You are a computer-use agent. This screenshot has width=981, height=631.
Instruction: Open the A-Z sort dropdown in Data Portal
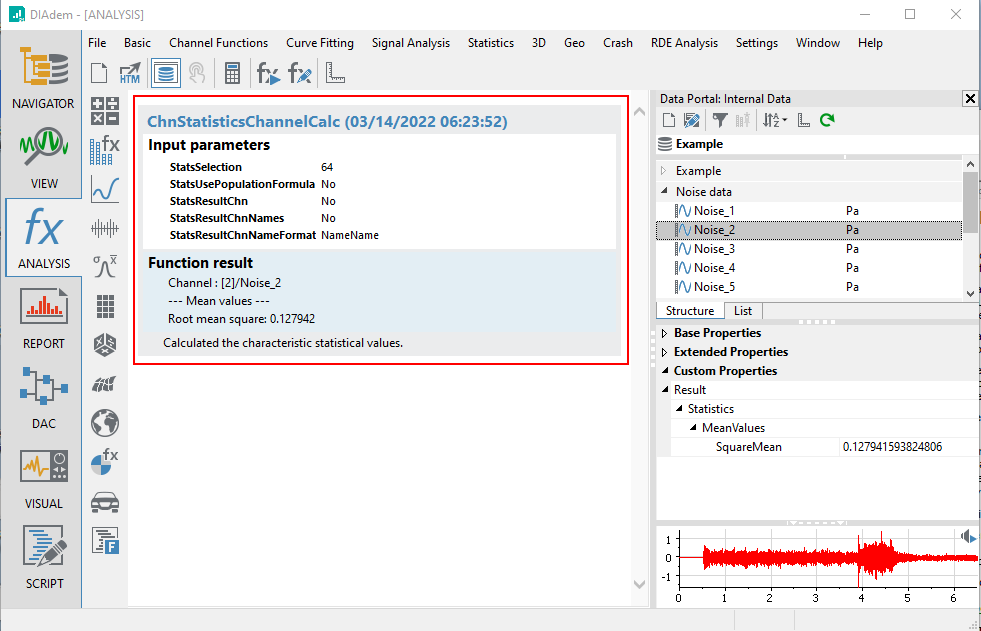point(774,120)
